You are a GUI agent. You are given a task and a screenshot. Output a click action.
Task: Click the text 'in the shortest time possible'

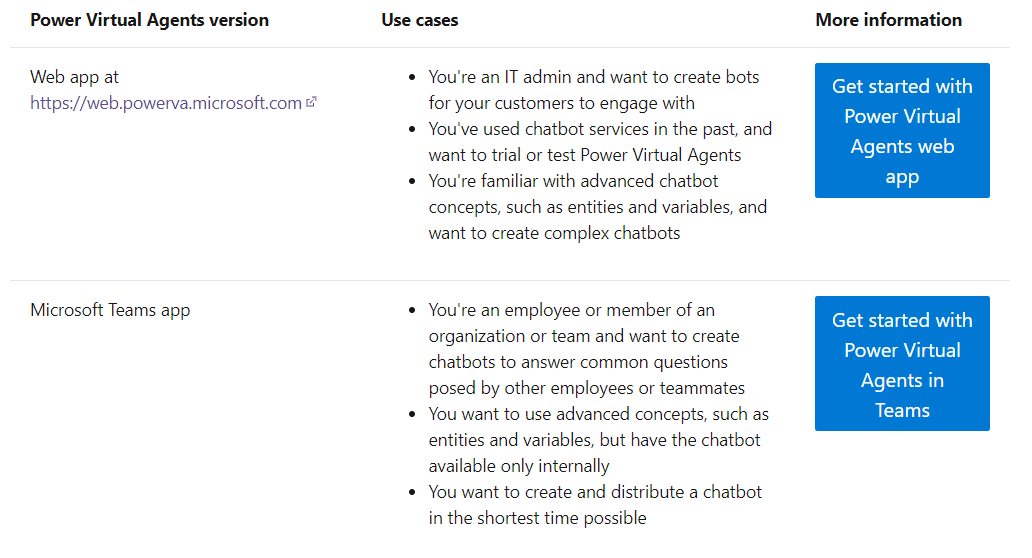point(537,518)
